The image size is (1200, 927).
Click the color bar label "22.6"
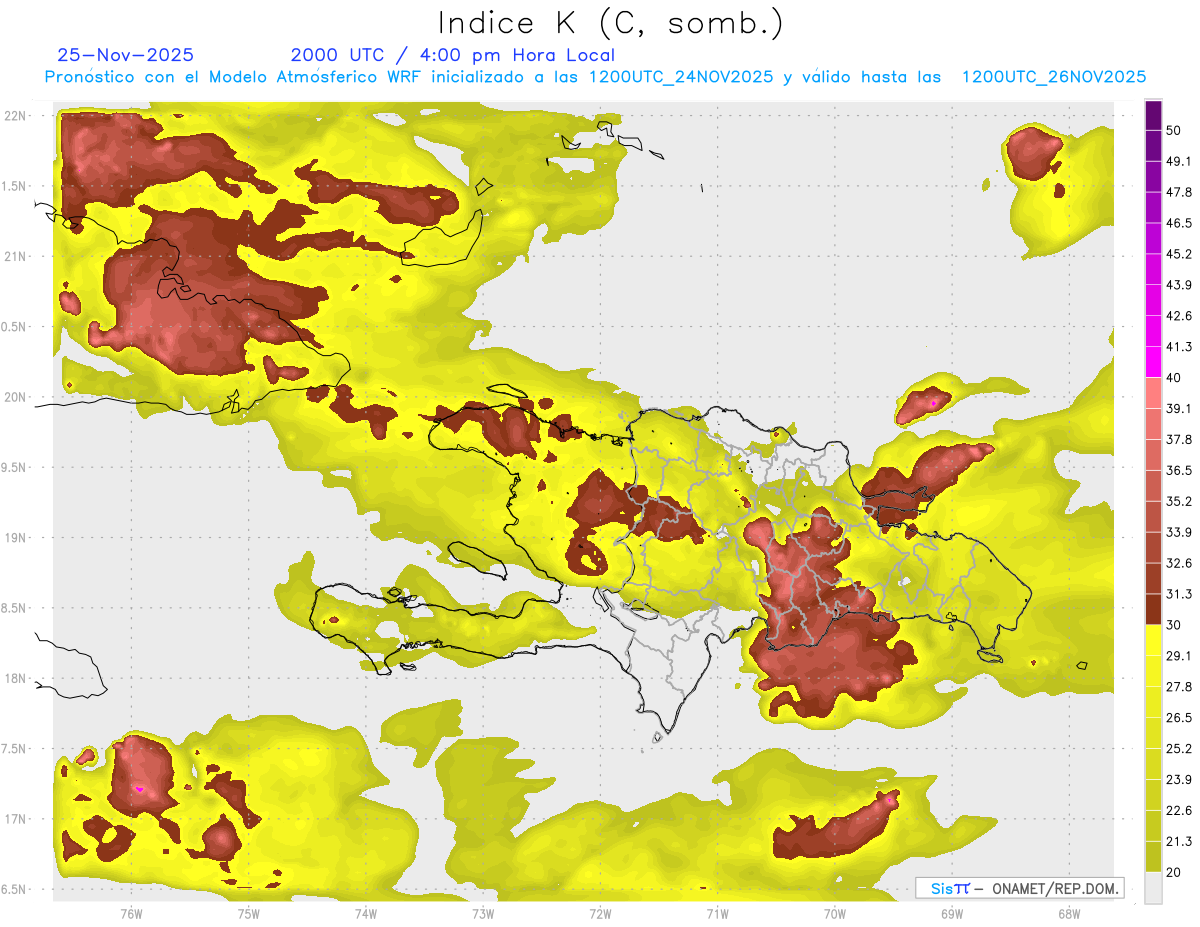tap(1179, 811)
